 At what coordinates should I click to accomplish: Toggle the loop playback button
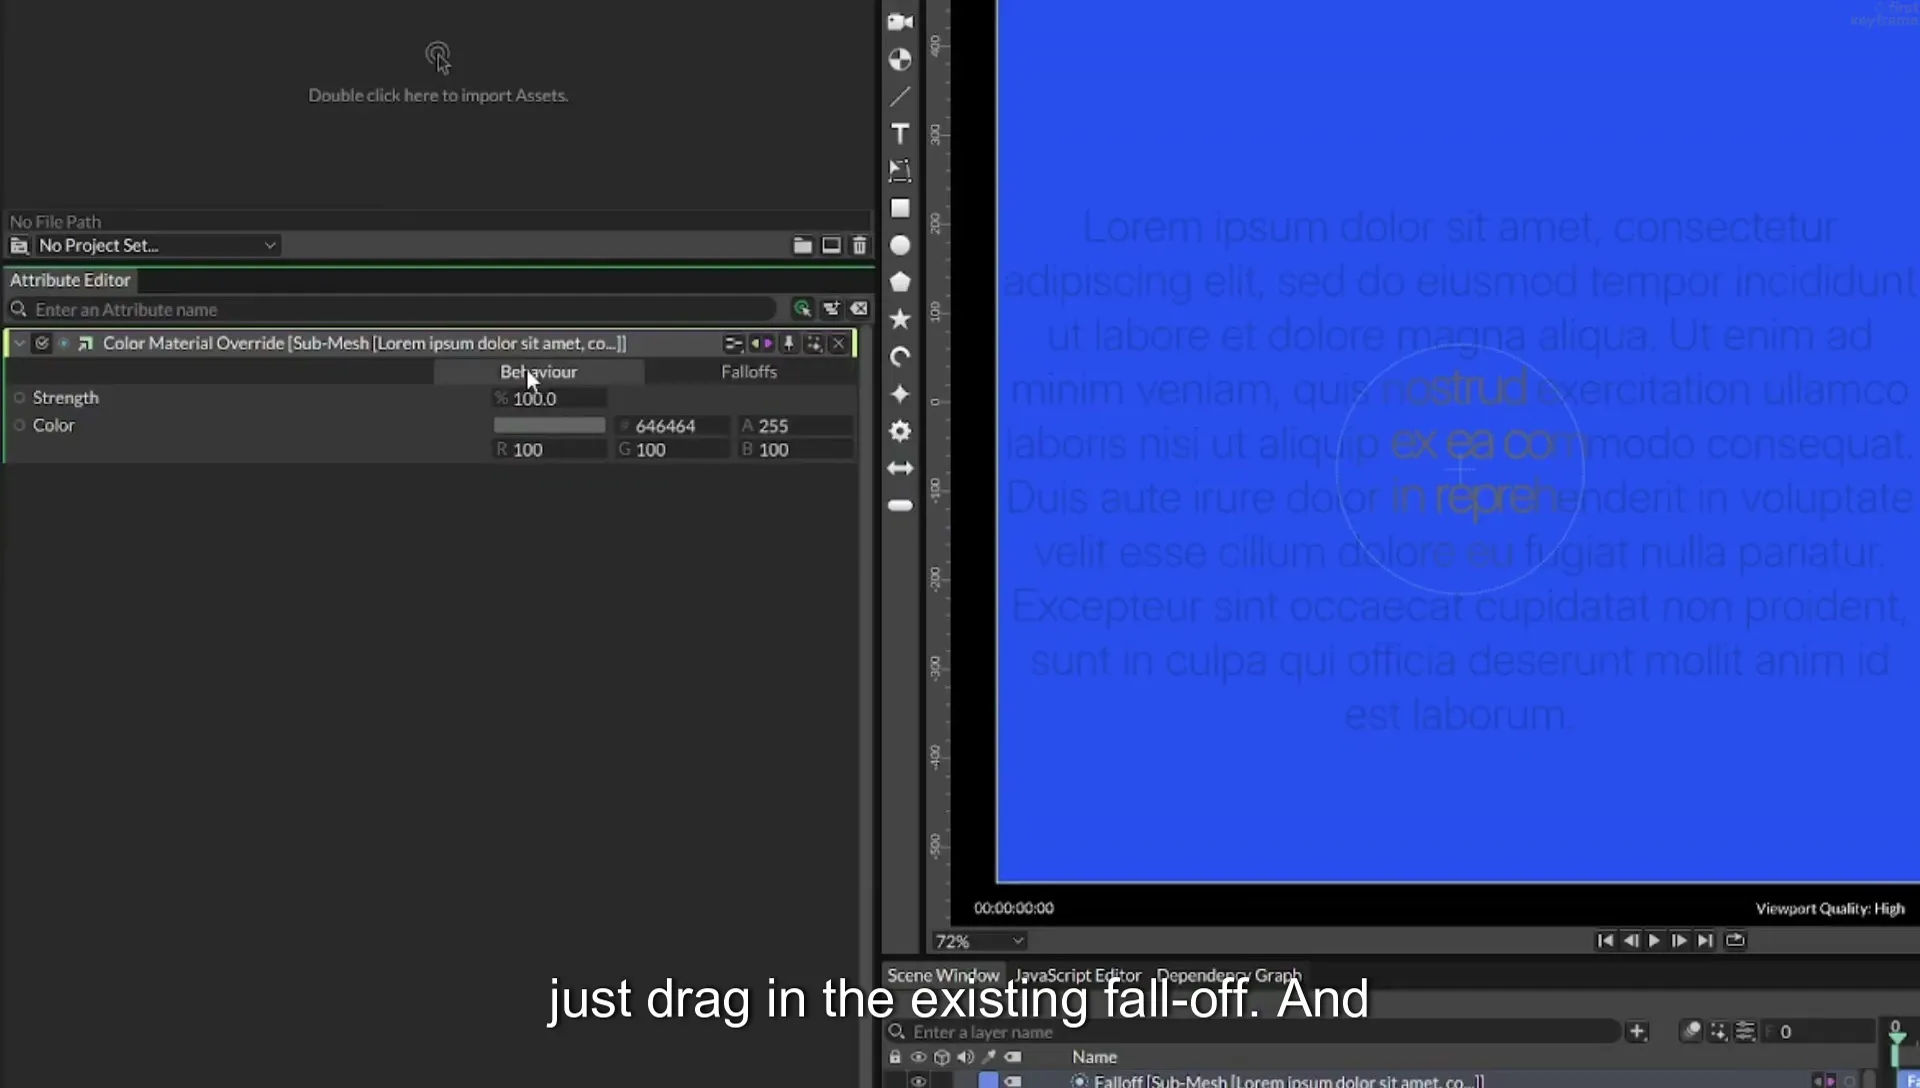[1735, 940]
